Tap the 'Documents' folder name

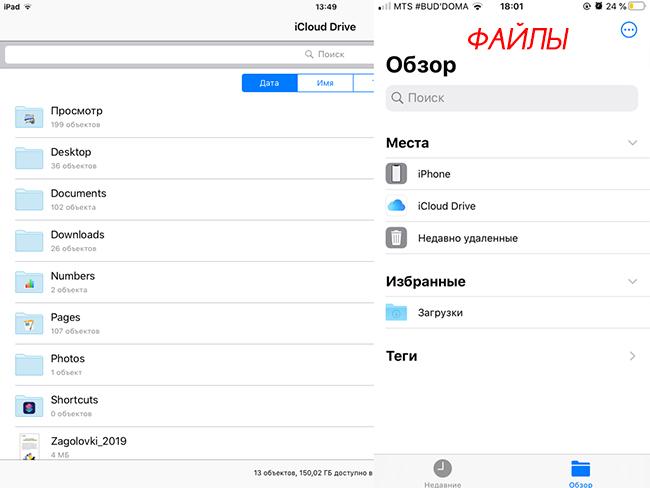(78, 193)
